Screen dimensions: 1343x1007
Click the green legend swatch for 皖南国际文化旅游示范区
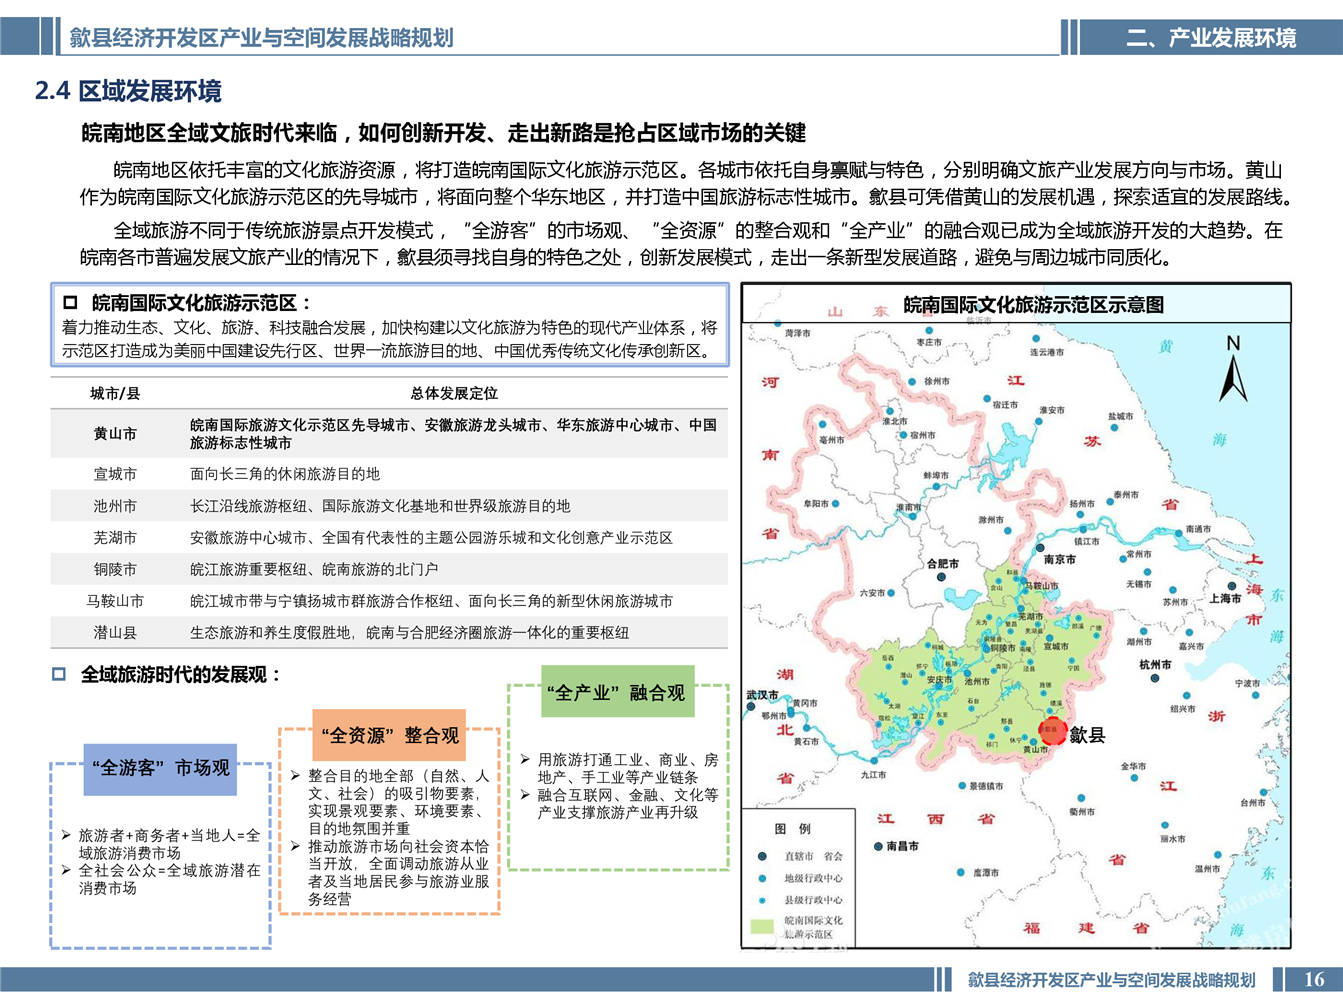(x=762, y=926)
